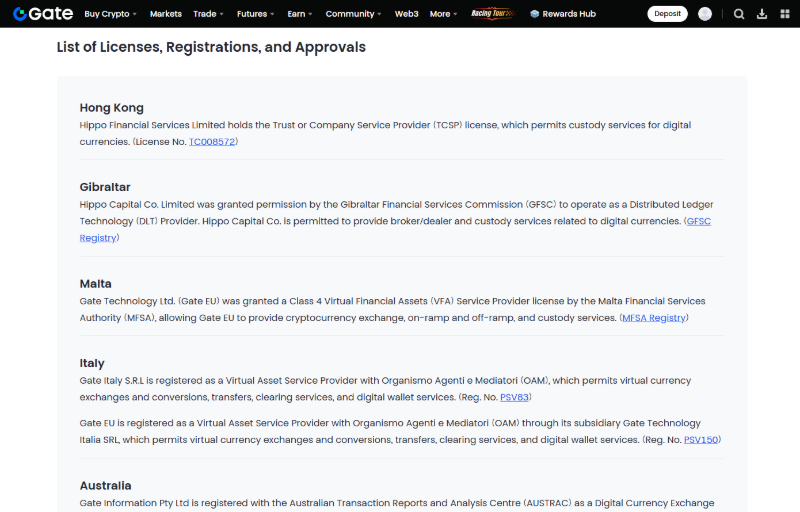Open the search icon in header
800x512 pixels.
point(739,14)
